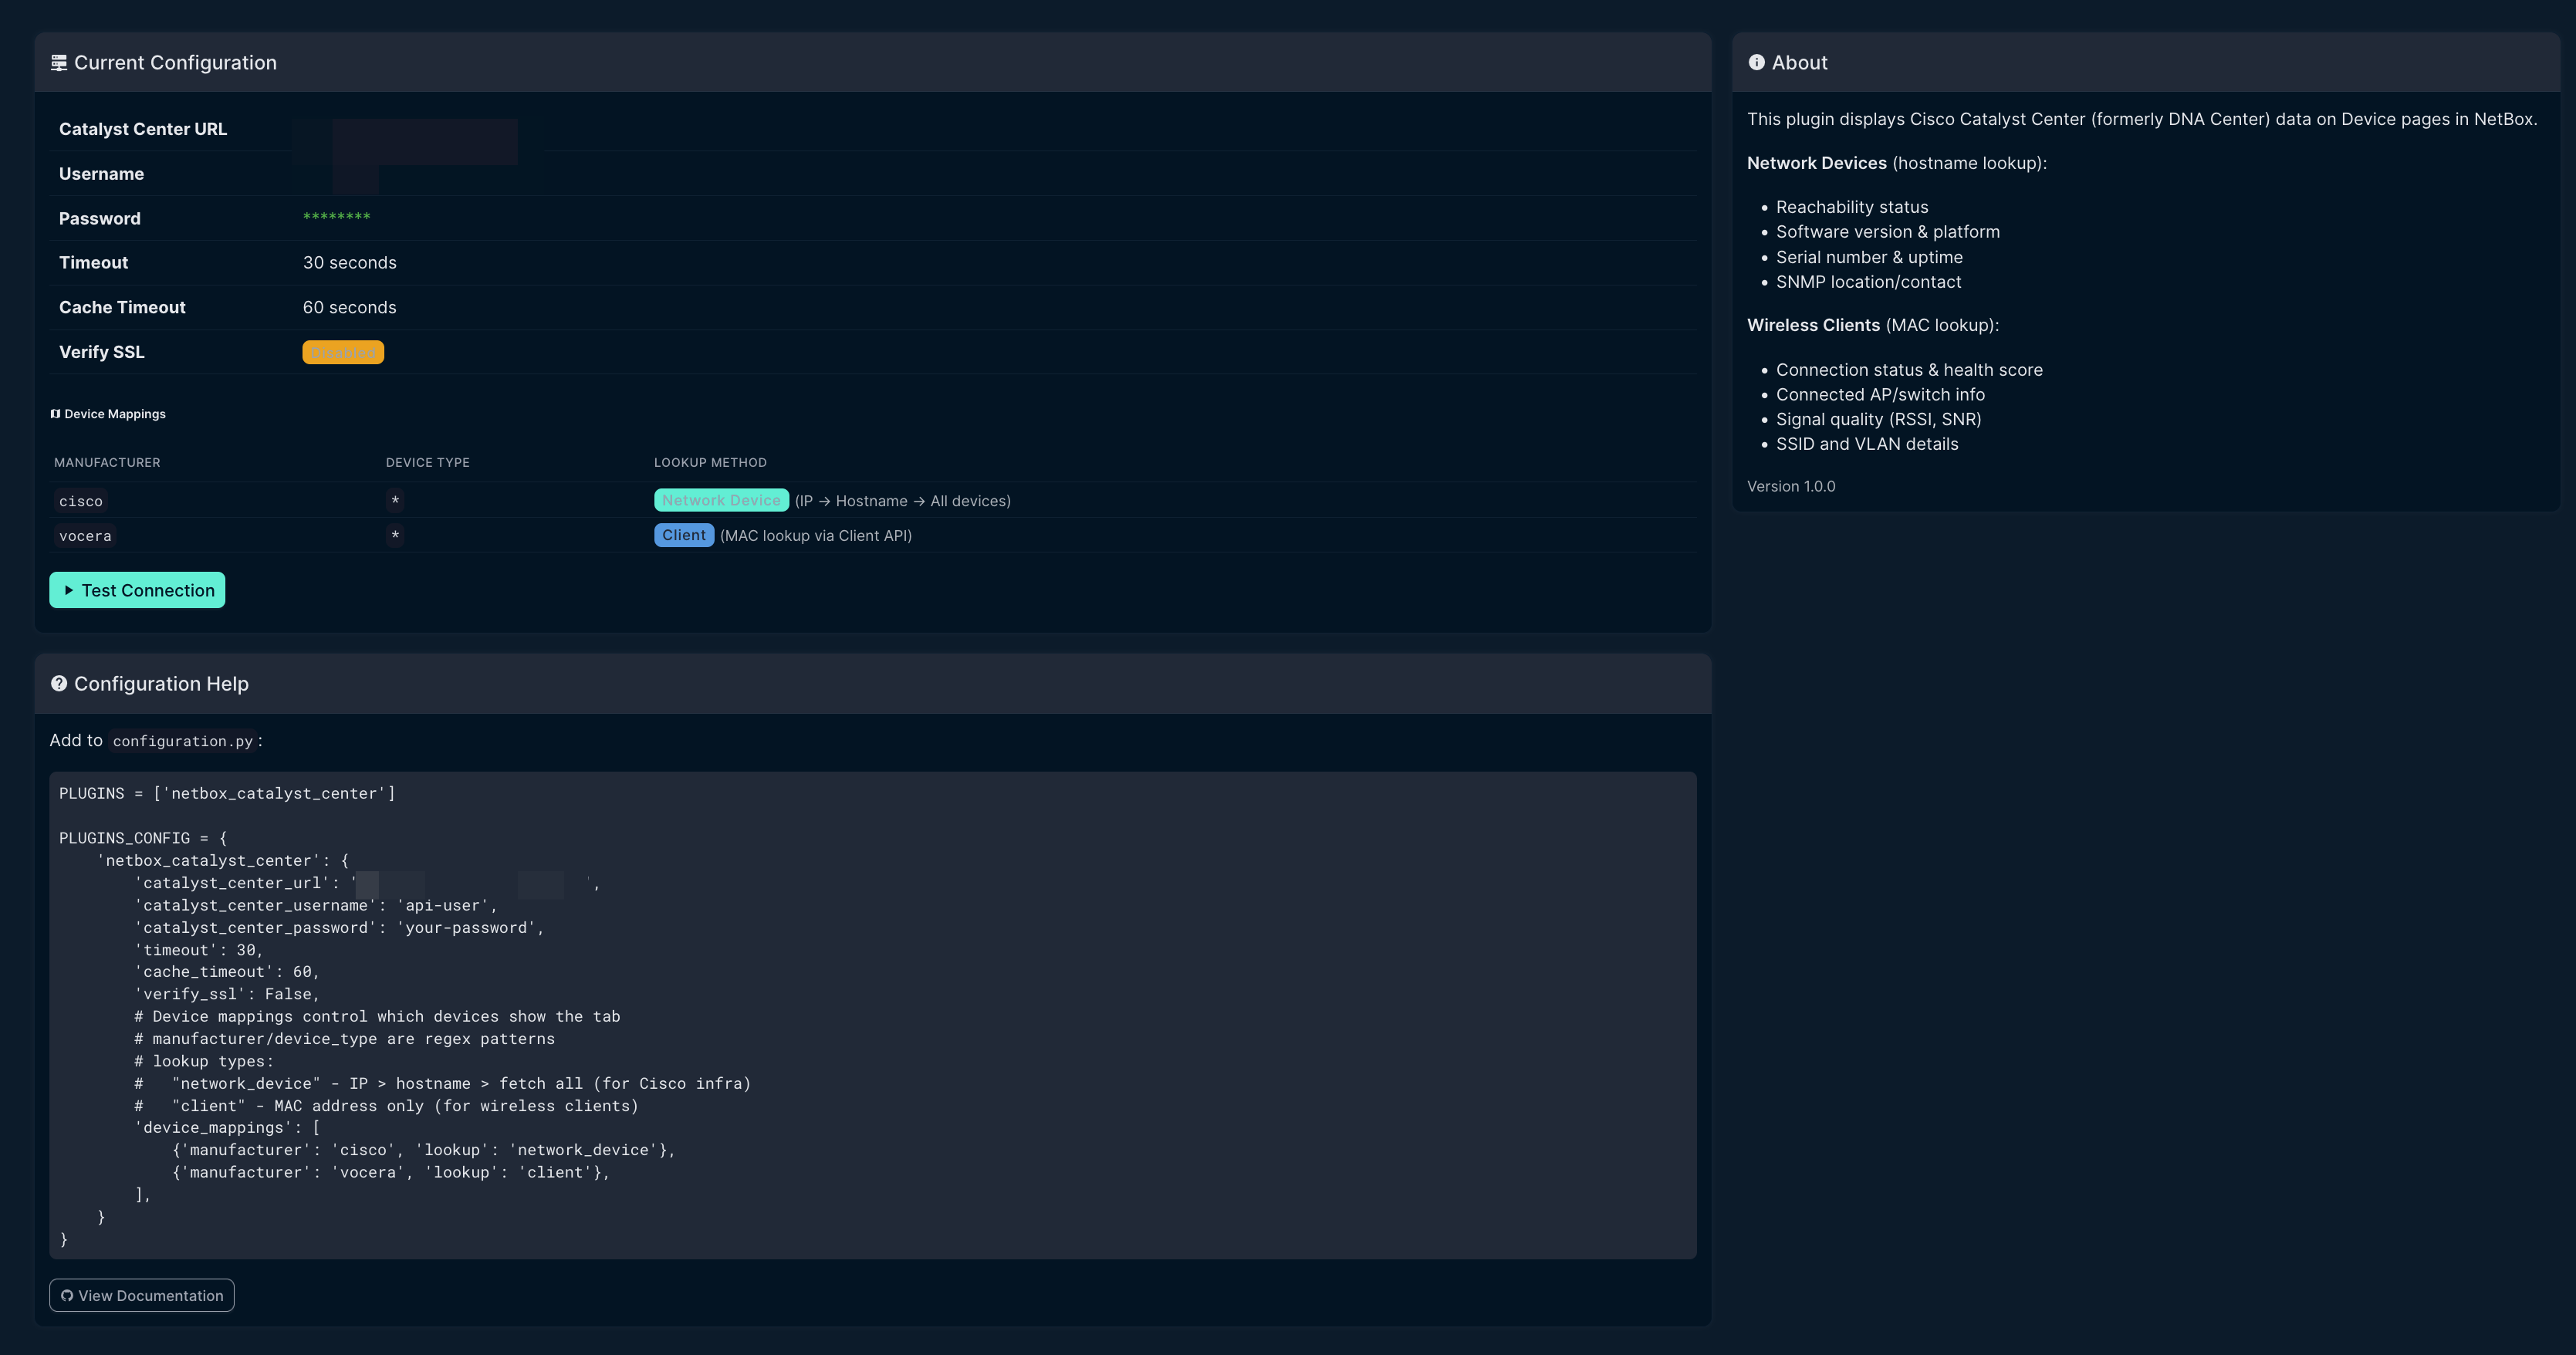Image resolution: width=2576 pixels, height=1355 pixels.
Task: Select the cisco manufacturer entry
Action: 81,501
